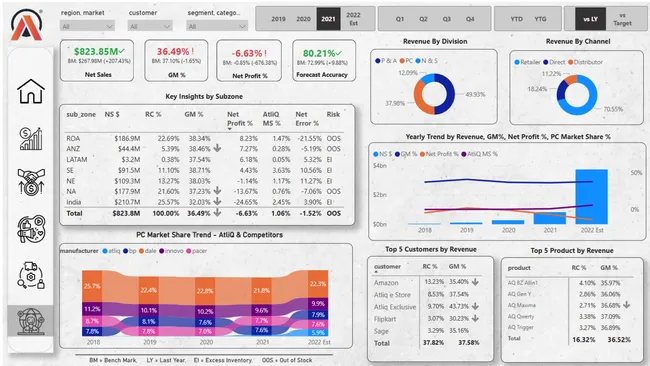Filter by quarter Q2

pos(423,19)
